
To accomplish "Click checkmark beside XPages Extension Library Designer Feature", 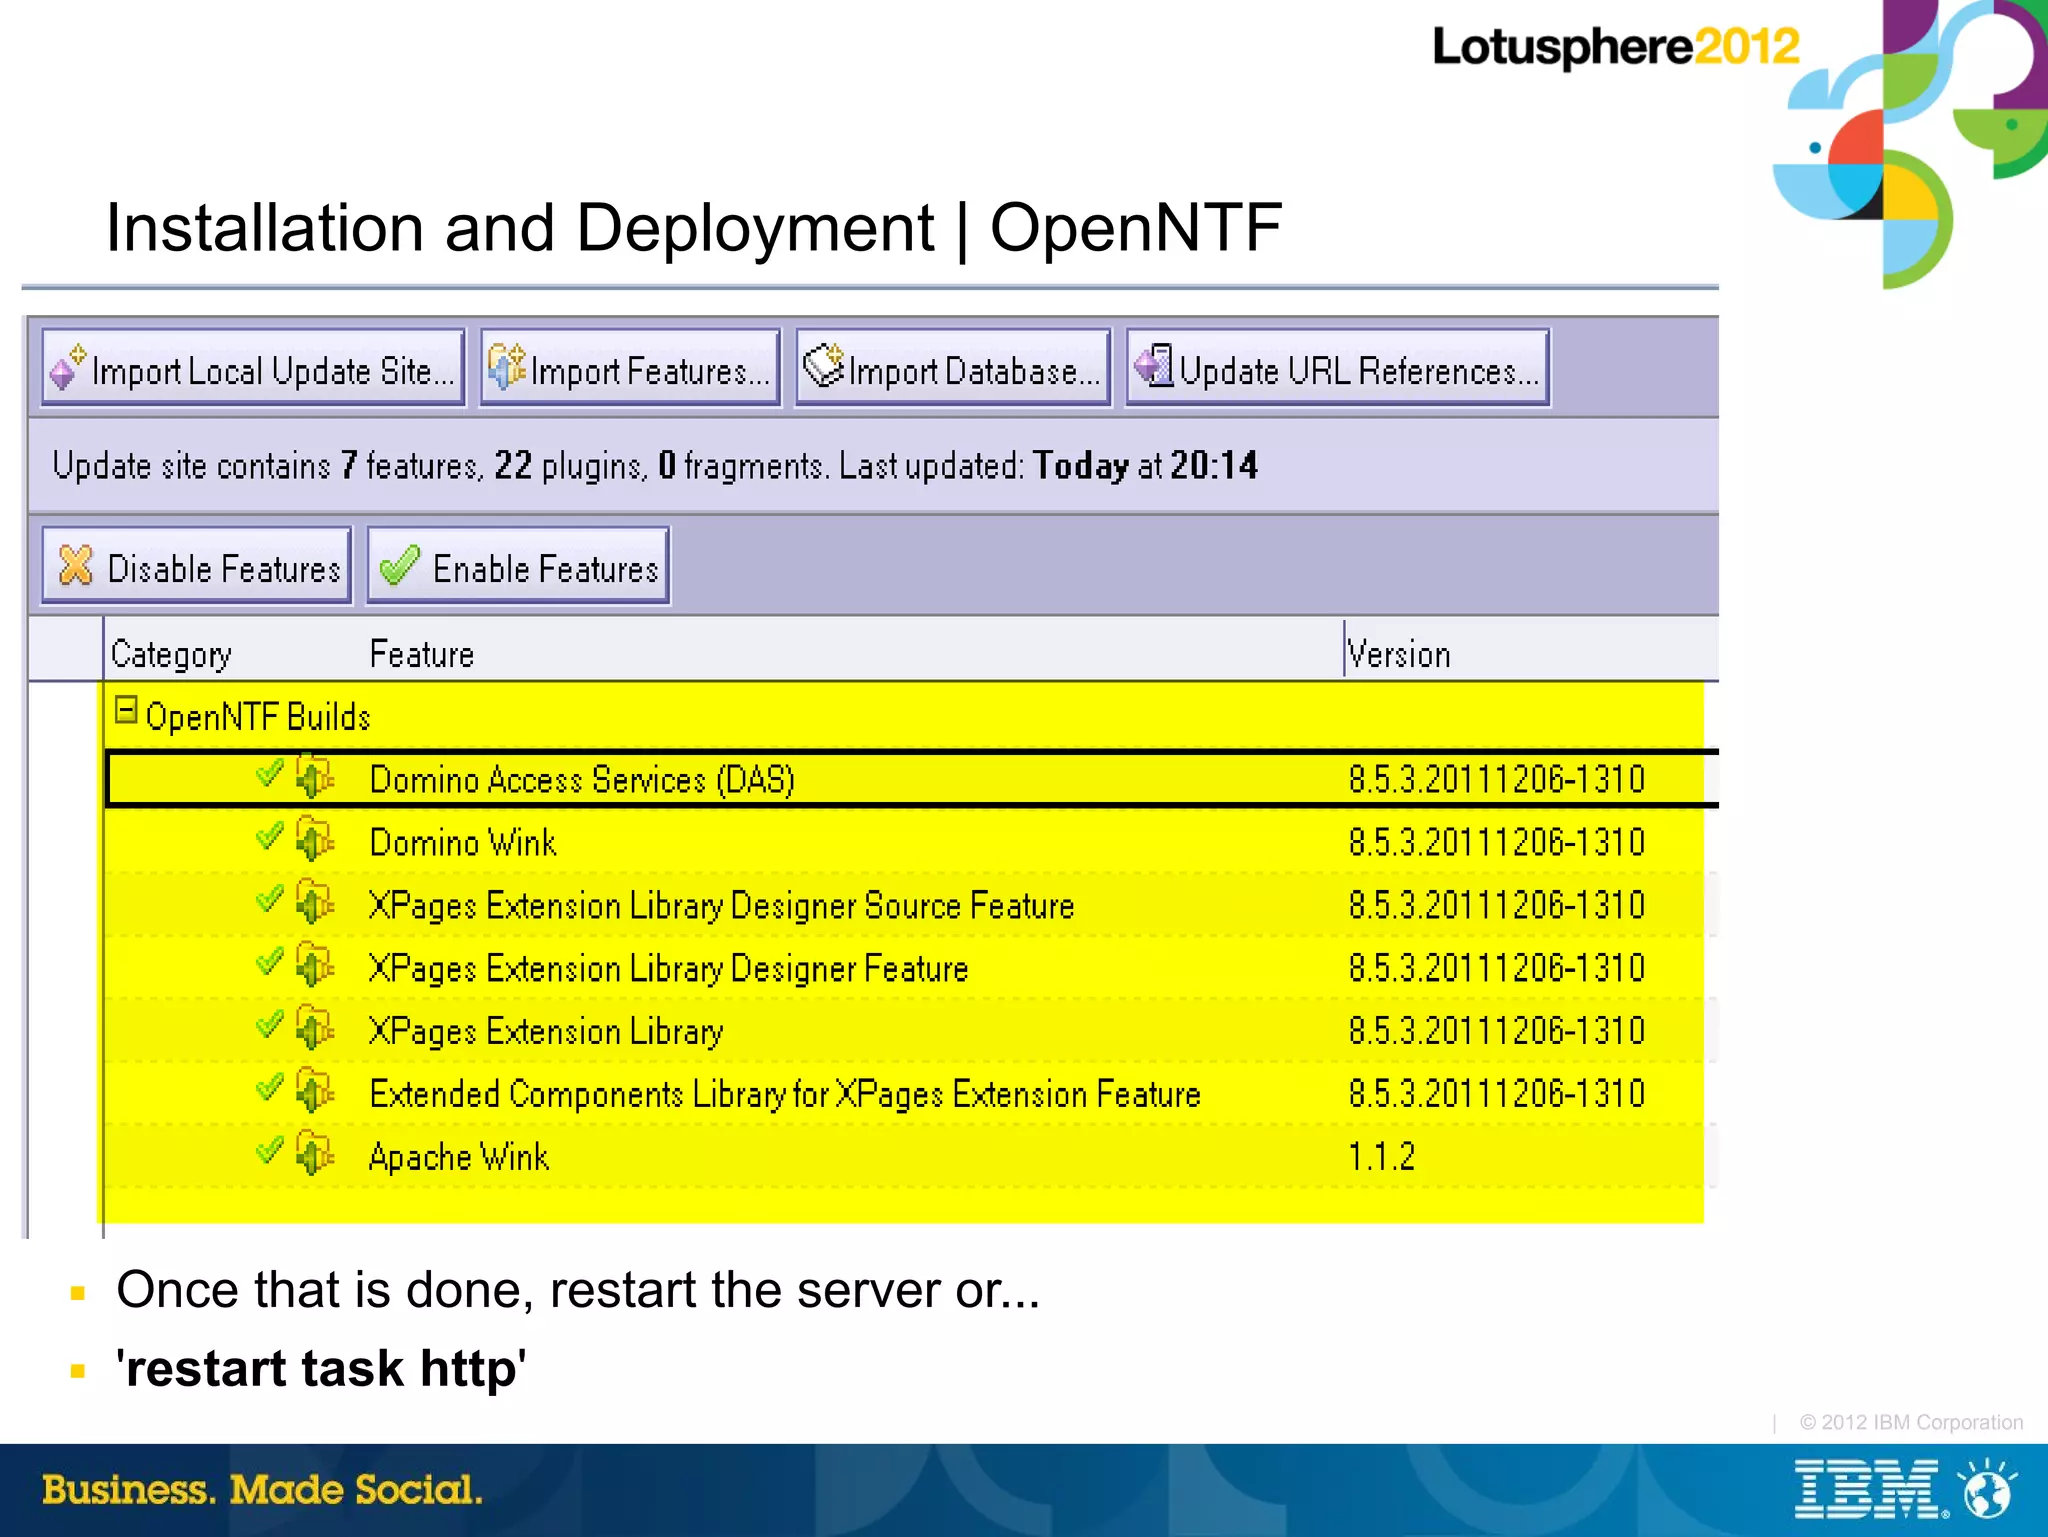I will [x=270, y=962].
